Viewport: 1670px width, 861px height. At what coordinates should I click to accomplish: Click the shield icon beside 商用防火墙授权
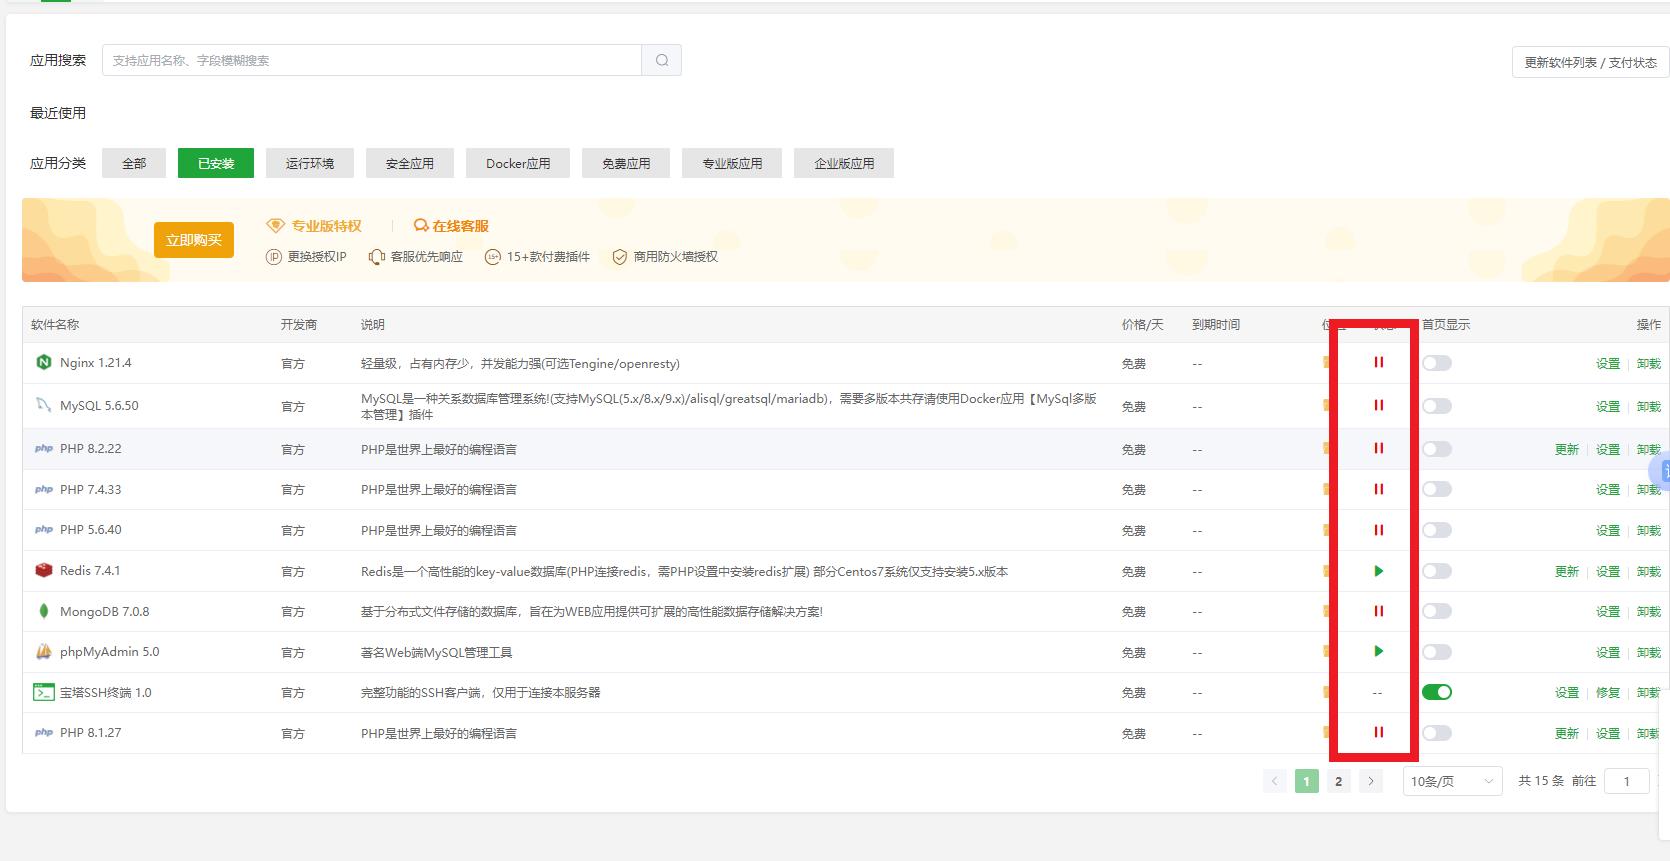[620, 257]
